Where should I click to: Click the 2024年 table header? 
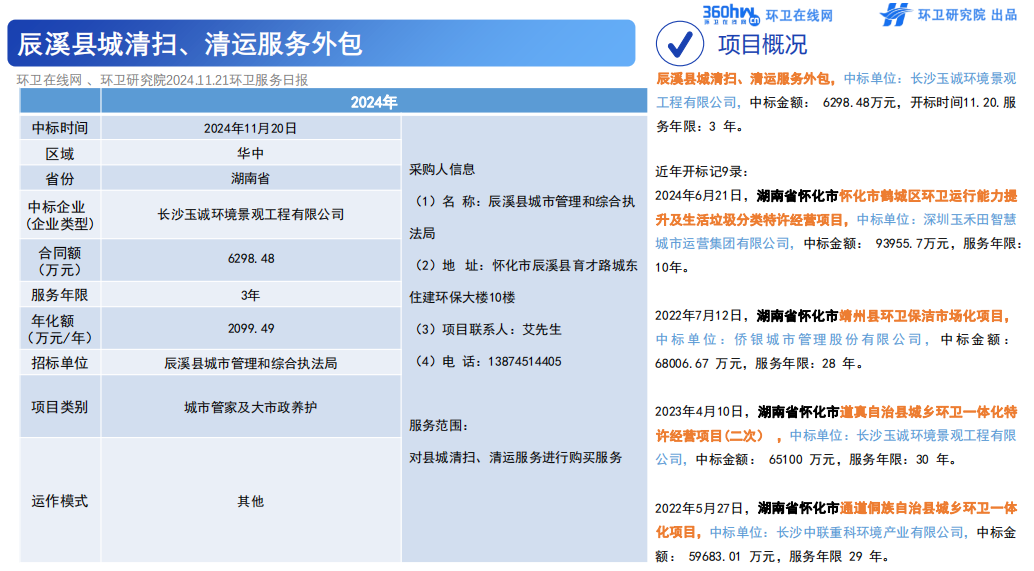(374, 102)
